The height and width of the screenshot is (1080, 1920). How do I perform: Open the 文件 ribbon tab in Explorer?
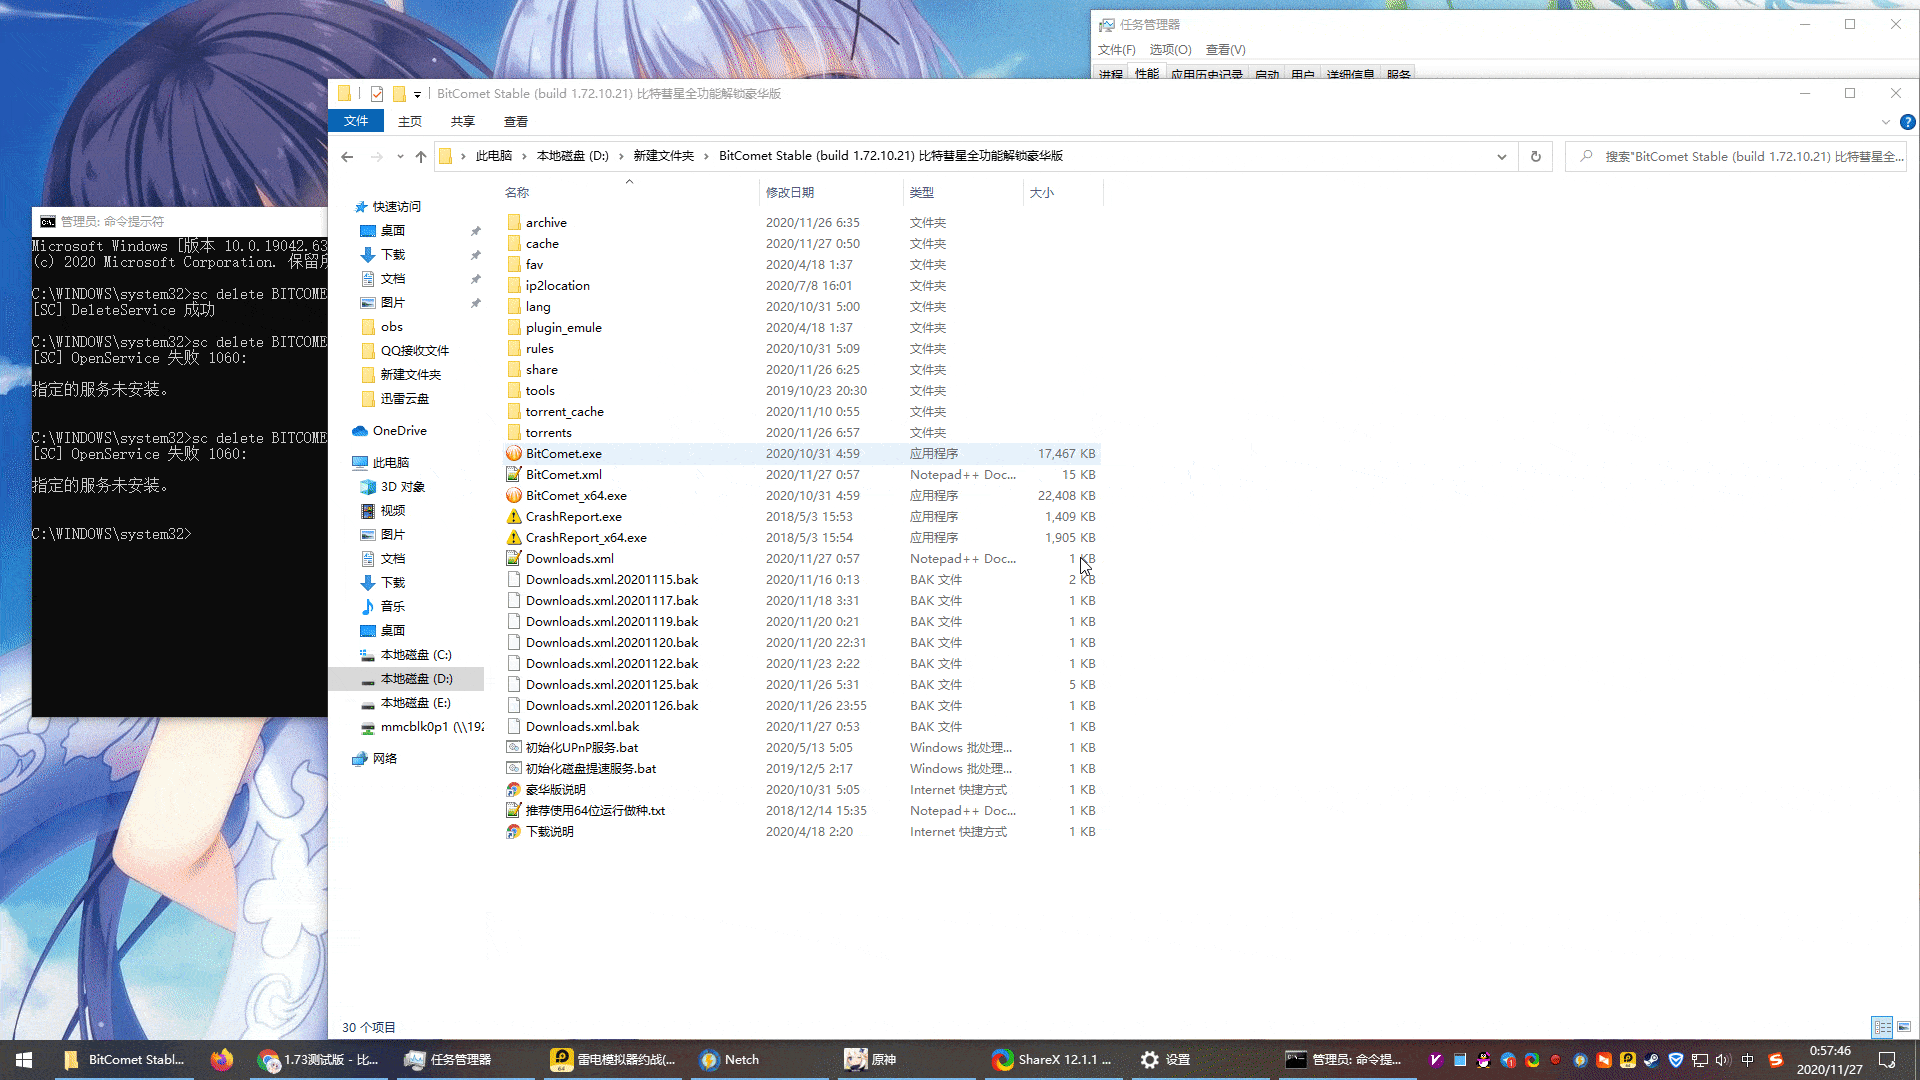click(356, 121)
